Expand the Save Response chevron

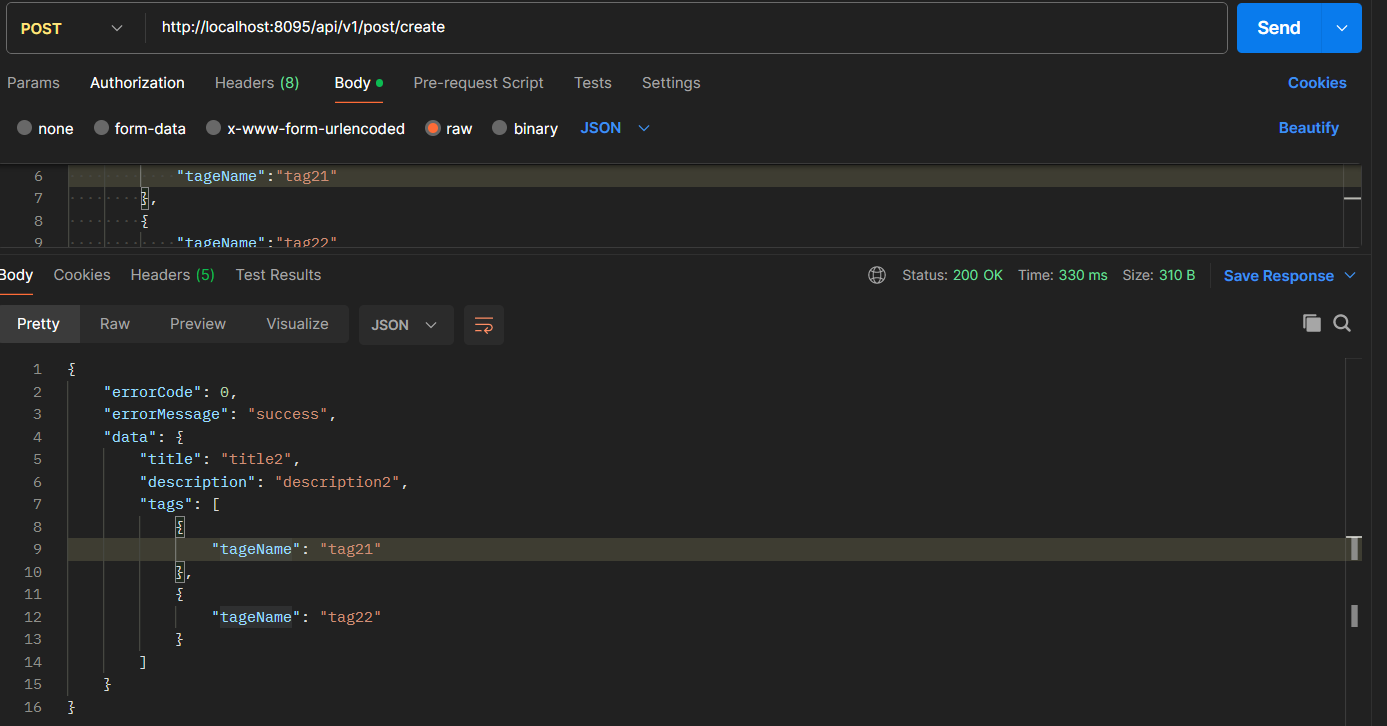pyautogui.click(x=1350, y=275)
